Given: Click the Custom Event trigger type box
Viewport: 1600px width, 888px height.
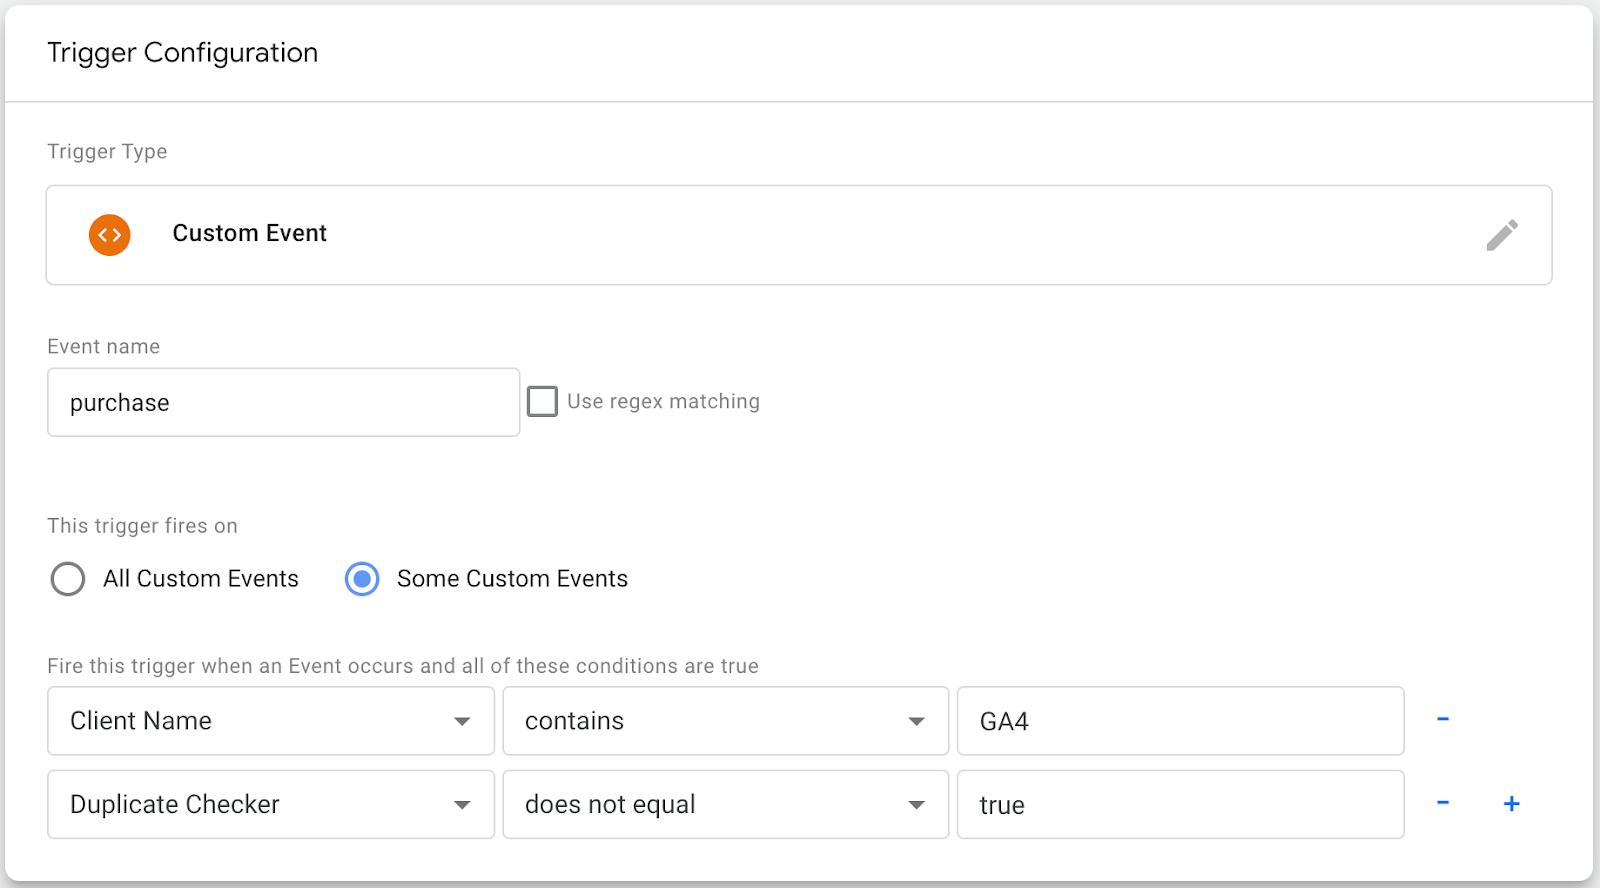Looking at the screenshot, I should click(x=799, y=235).
